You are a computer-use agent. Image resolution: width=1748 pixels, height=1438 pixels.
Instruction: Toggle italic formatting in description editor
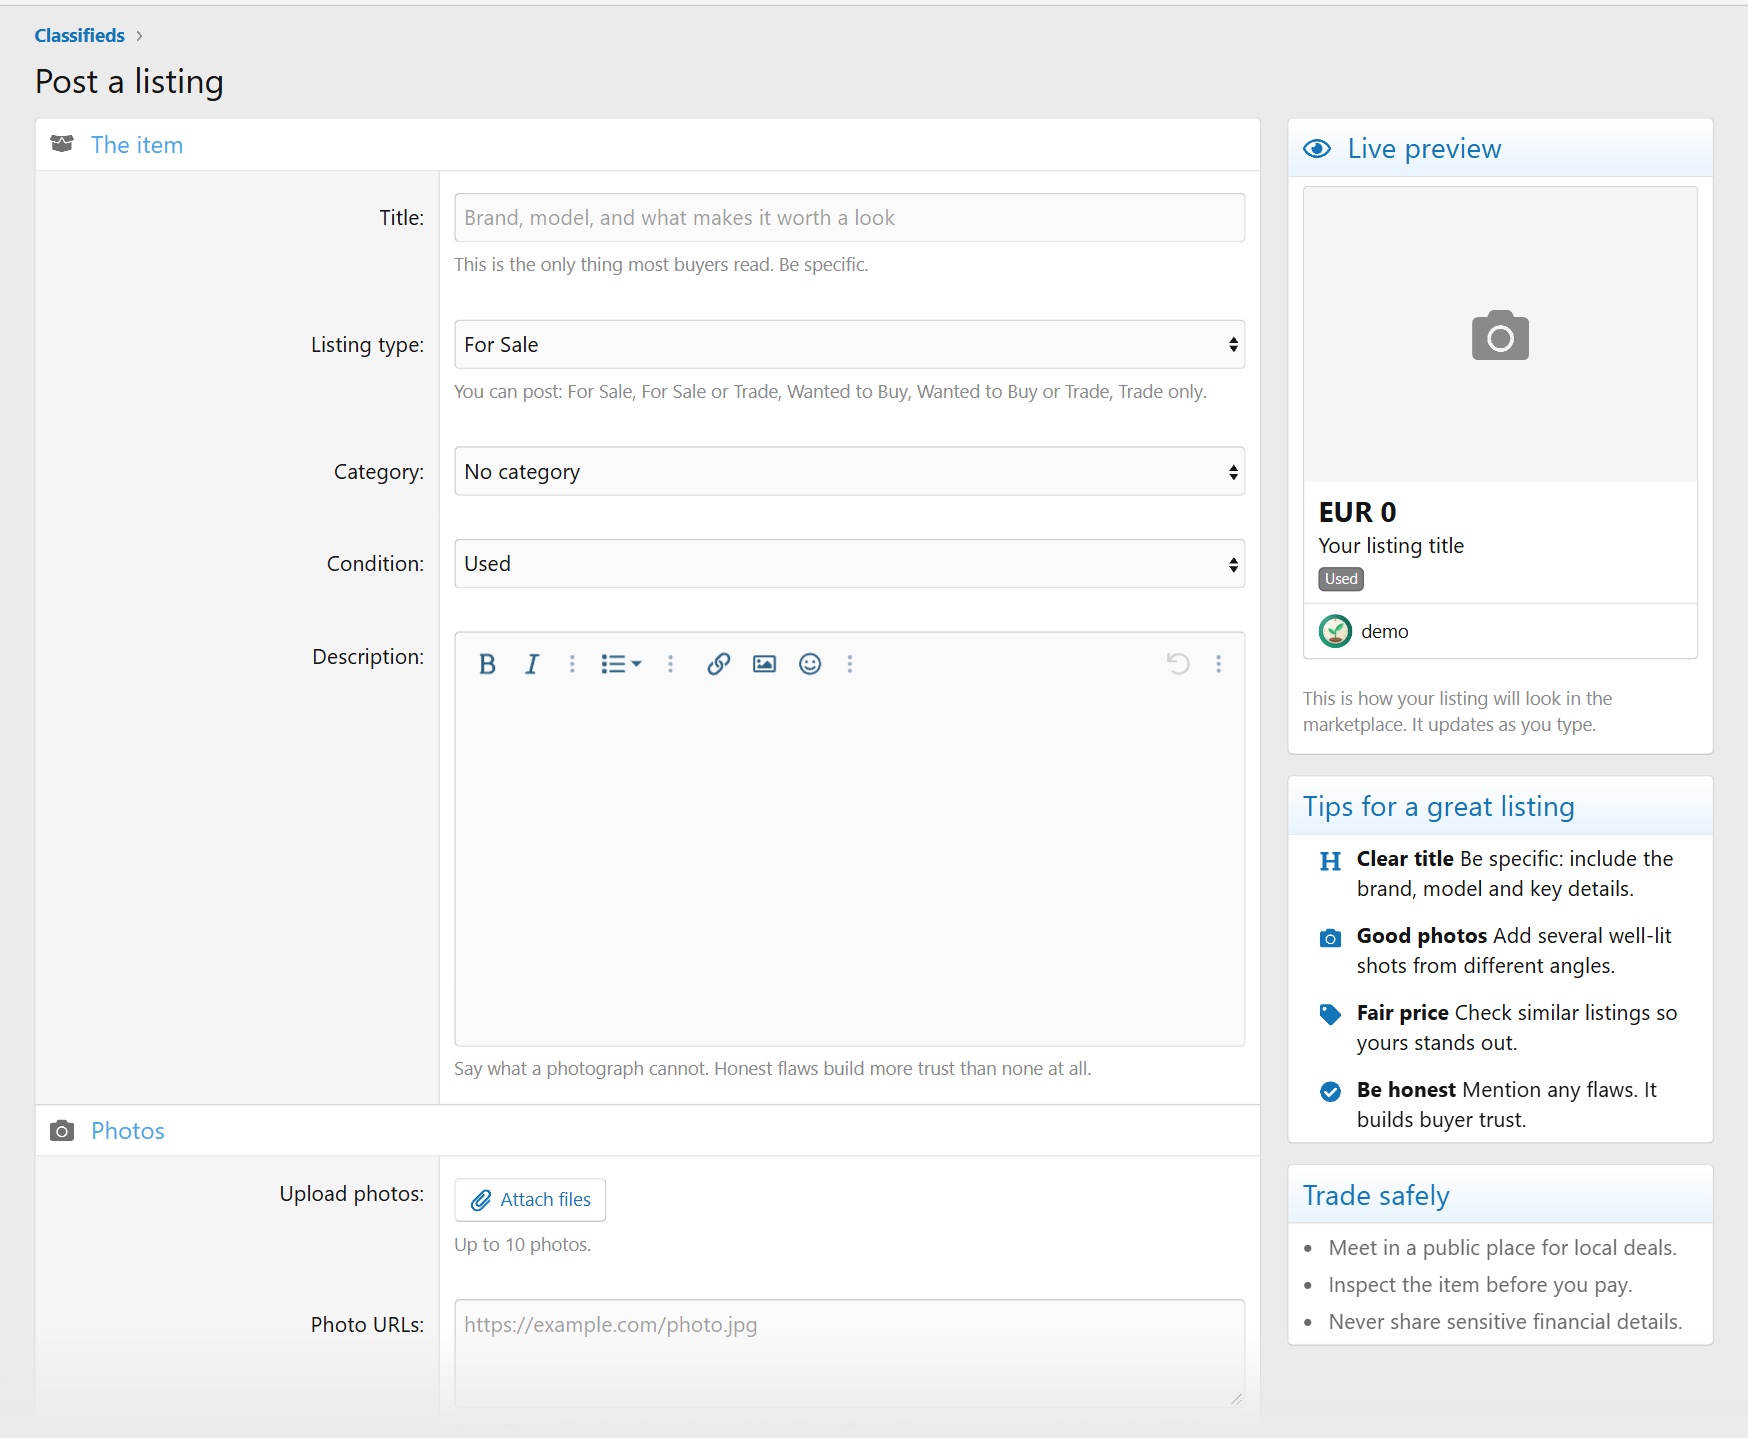click(532, 664)
